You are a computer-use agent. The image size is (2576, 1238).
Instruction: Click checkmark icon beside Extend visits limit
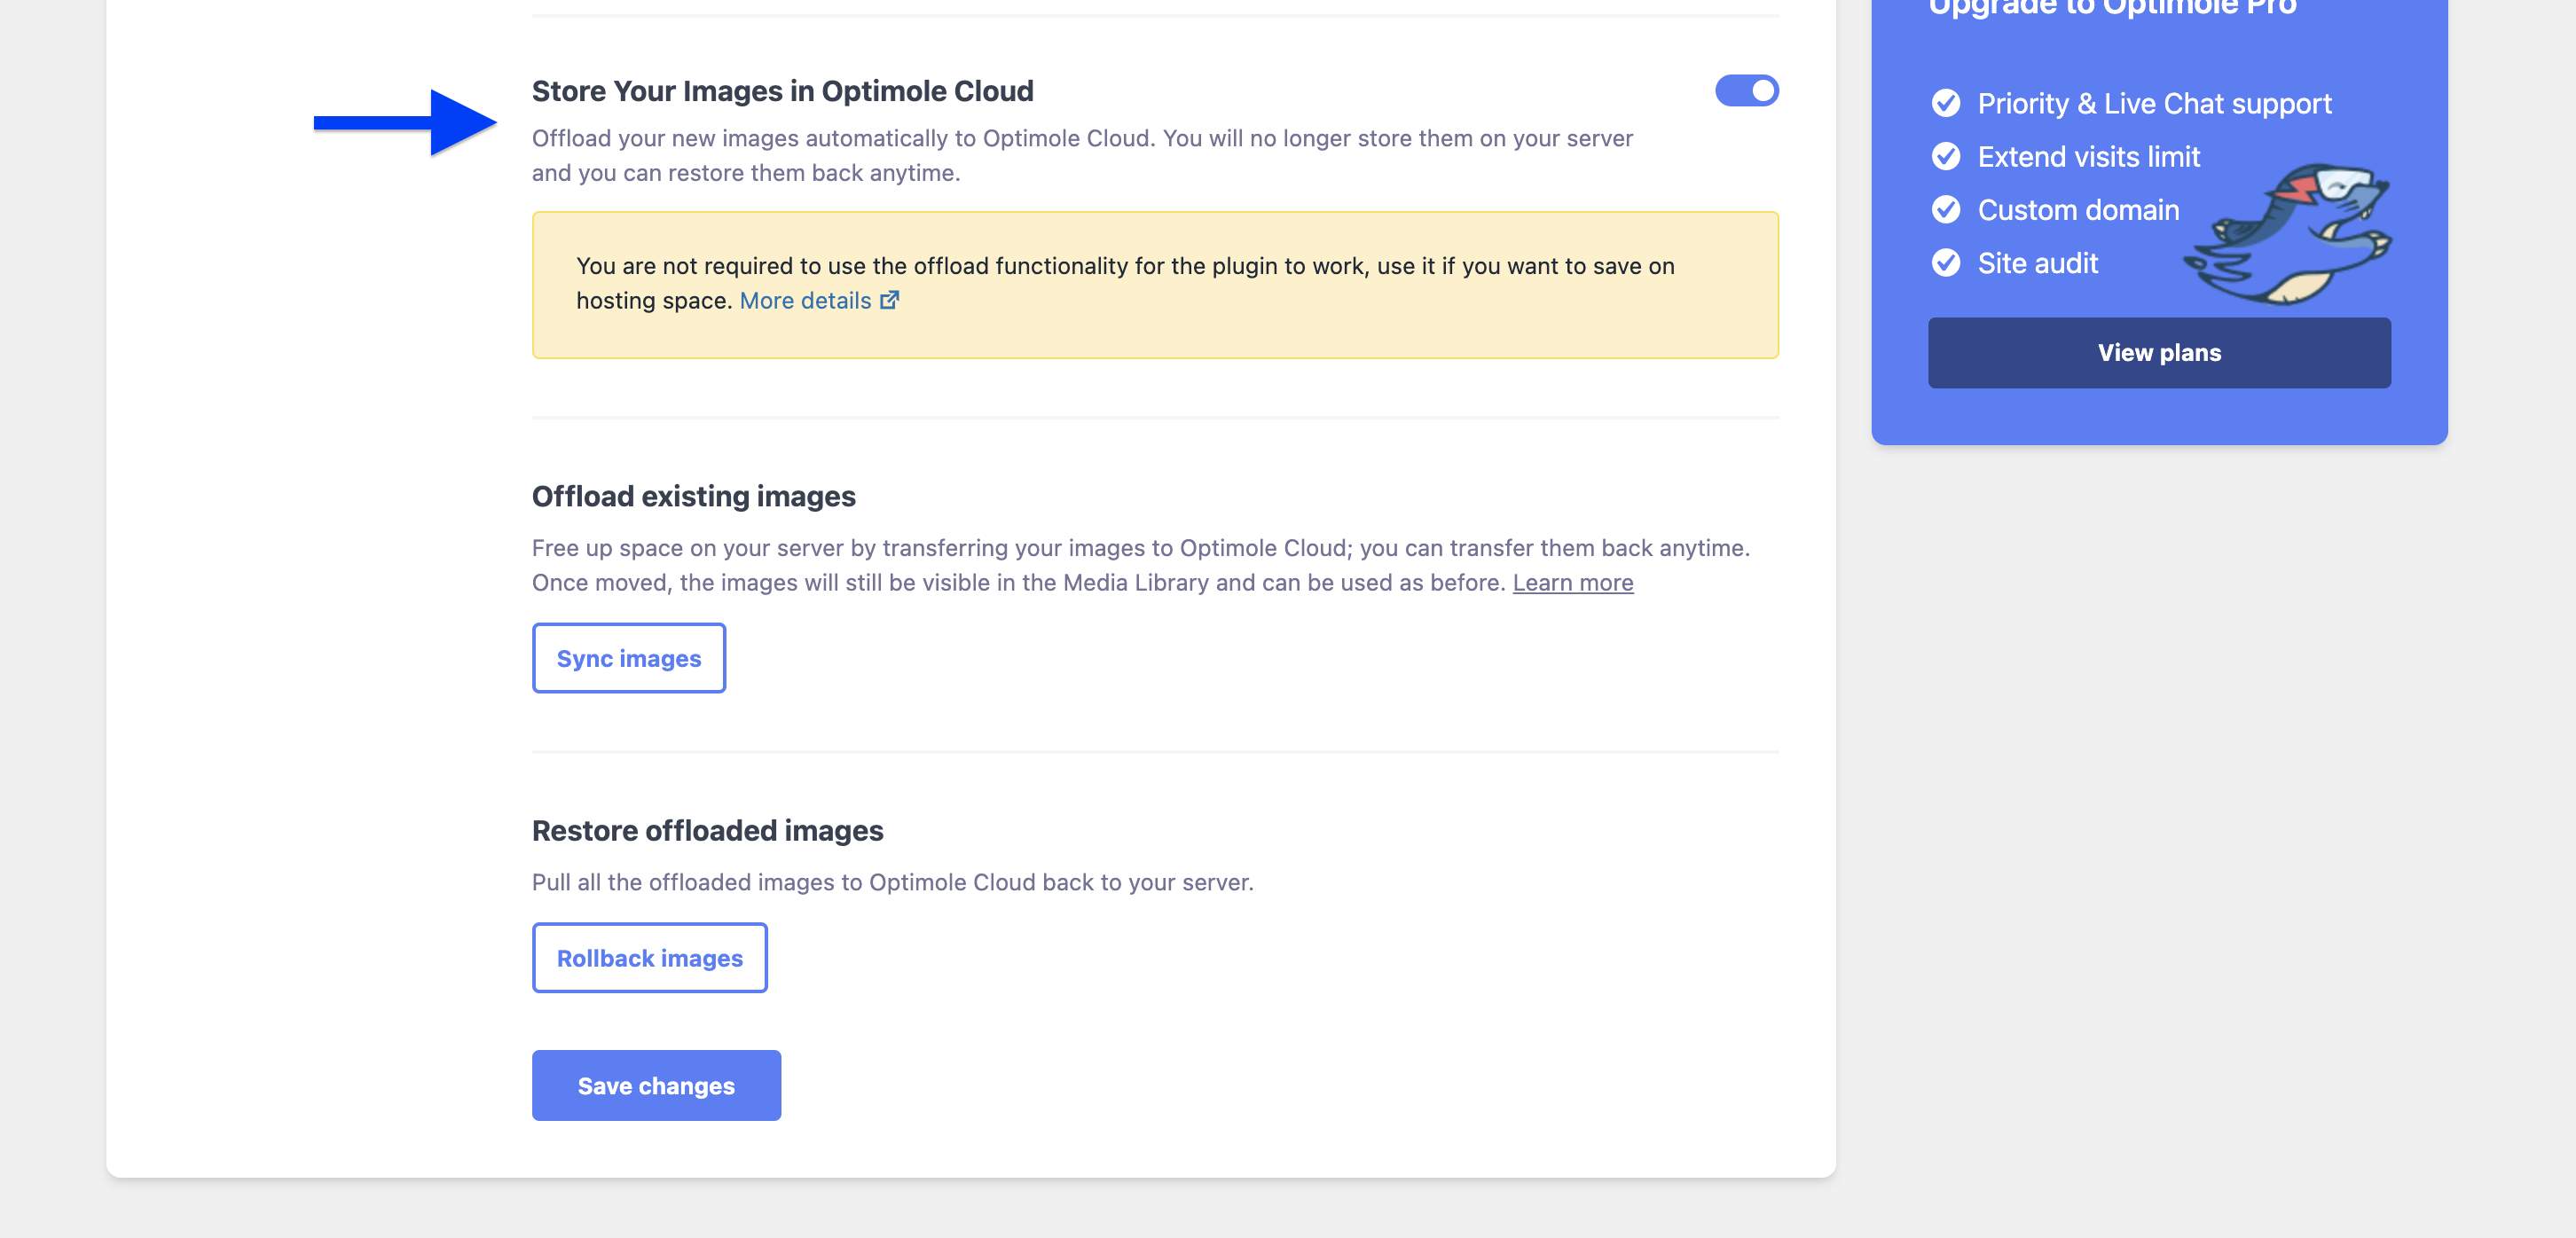click(x=1945, y=157)
